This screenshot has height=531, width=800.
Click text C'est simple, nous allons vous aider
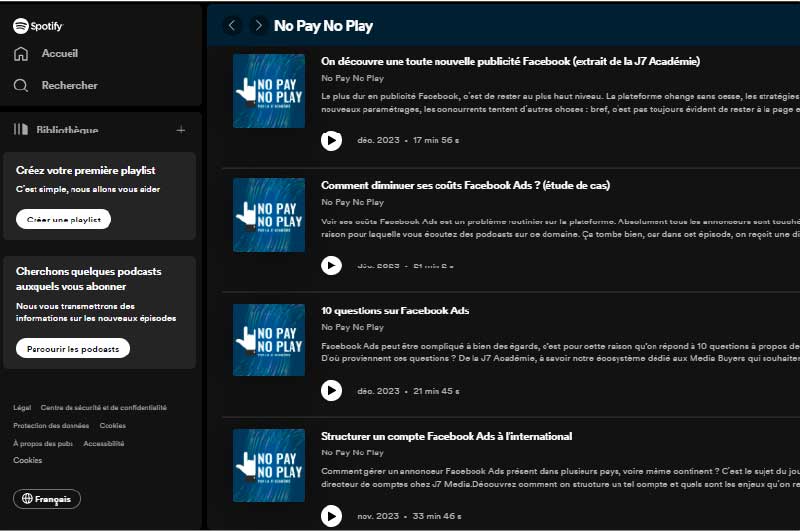(x=88, y=189)
